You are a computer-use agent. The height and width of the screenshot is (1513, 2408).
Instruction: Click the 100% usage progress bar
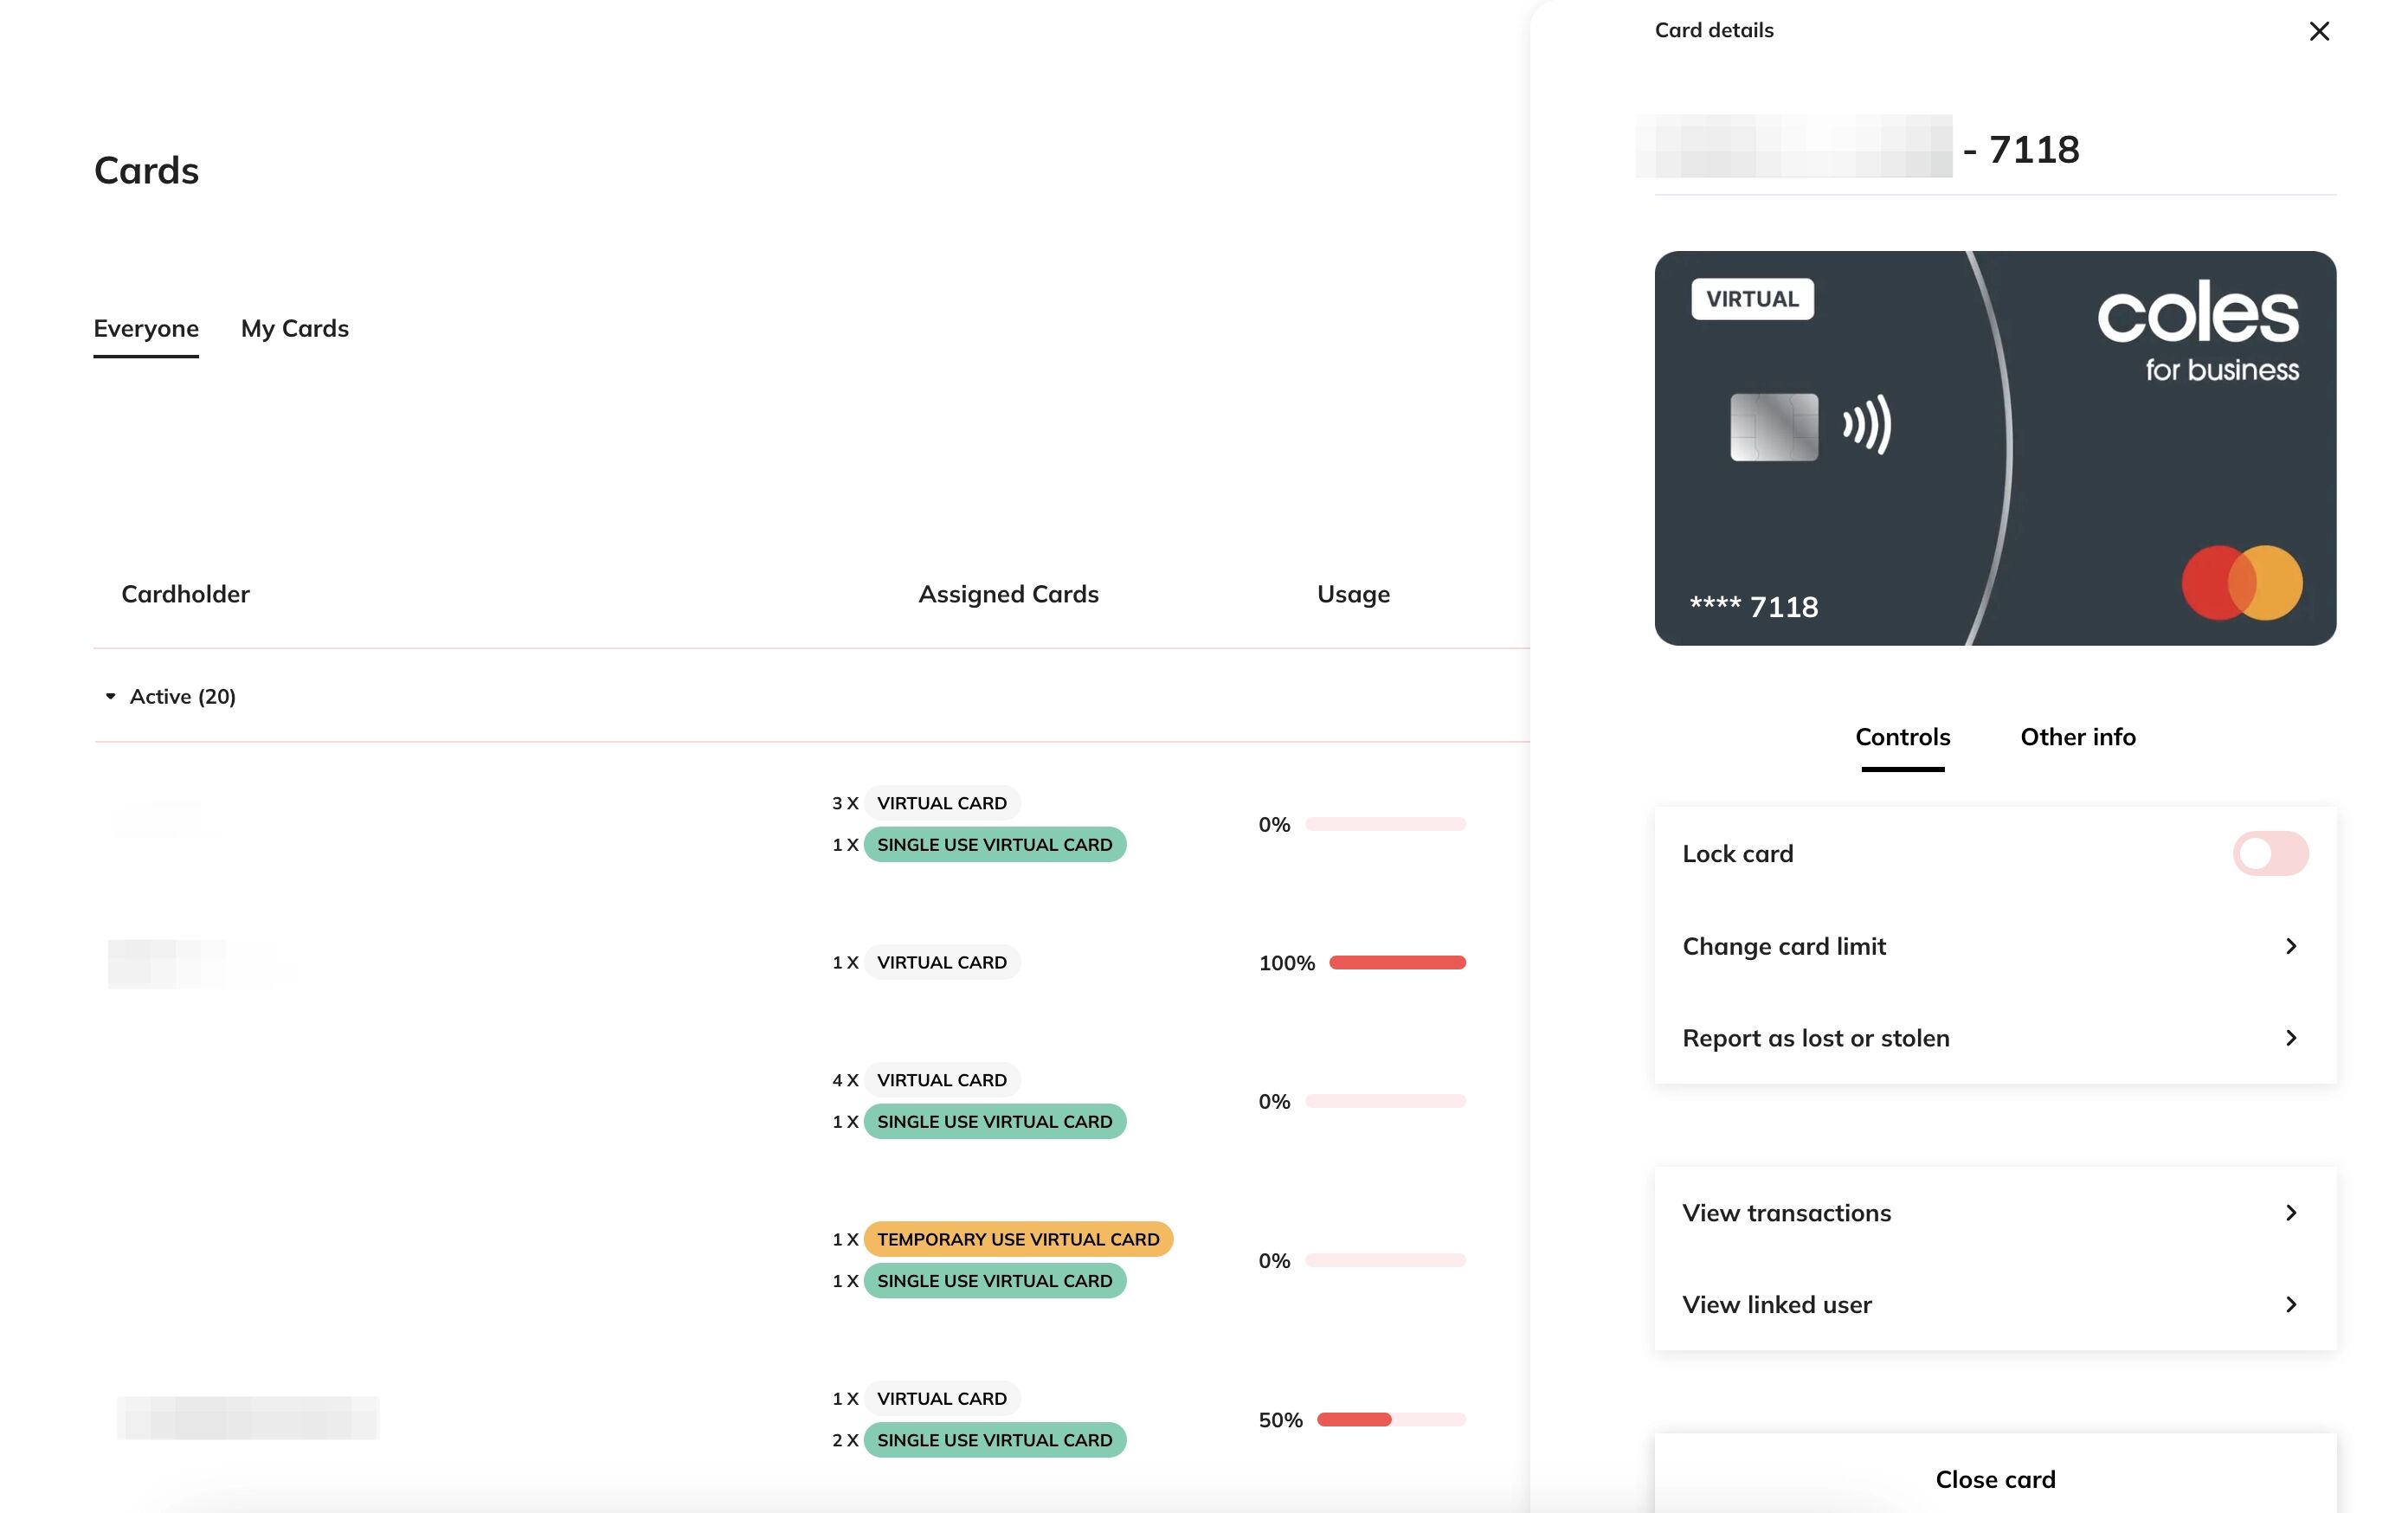[x=1397, y=962]
